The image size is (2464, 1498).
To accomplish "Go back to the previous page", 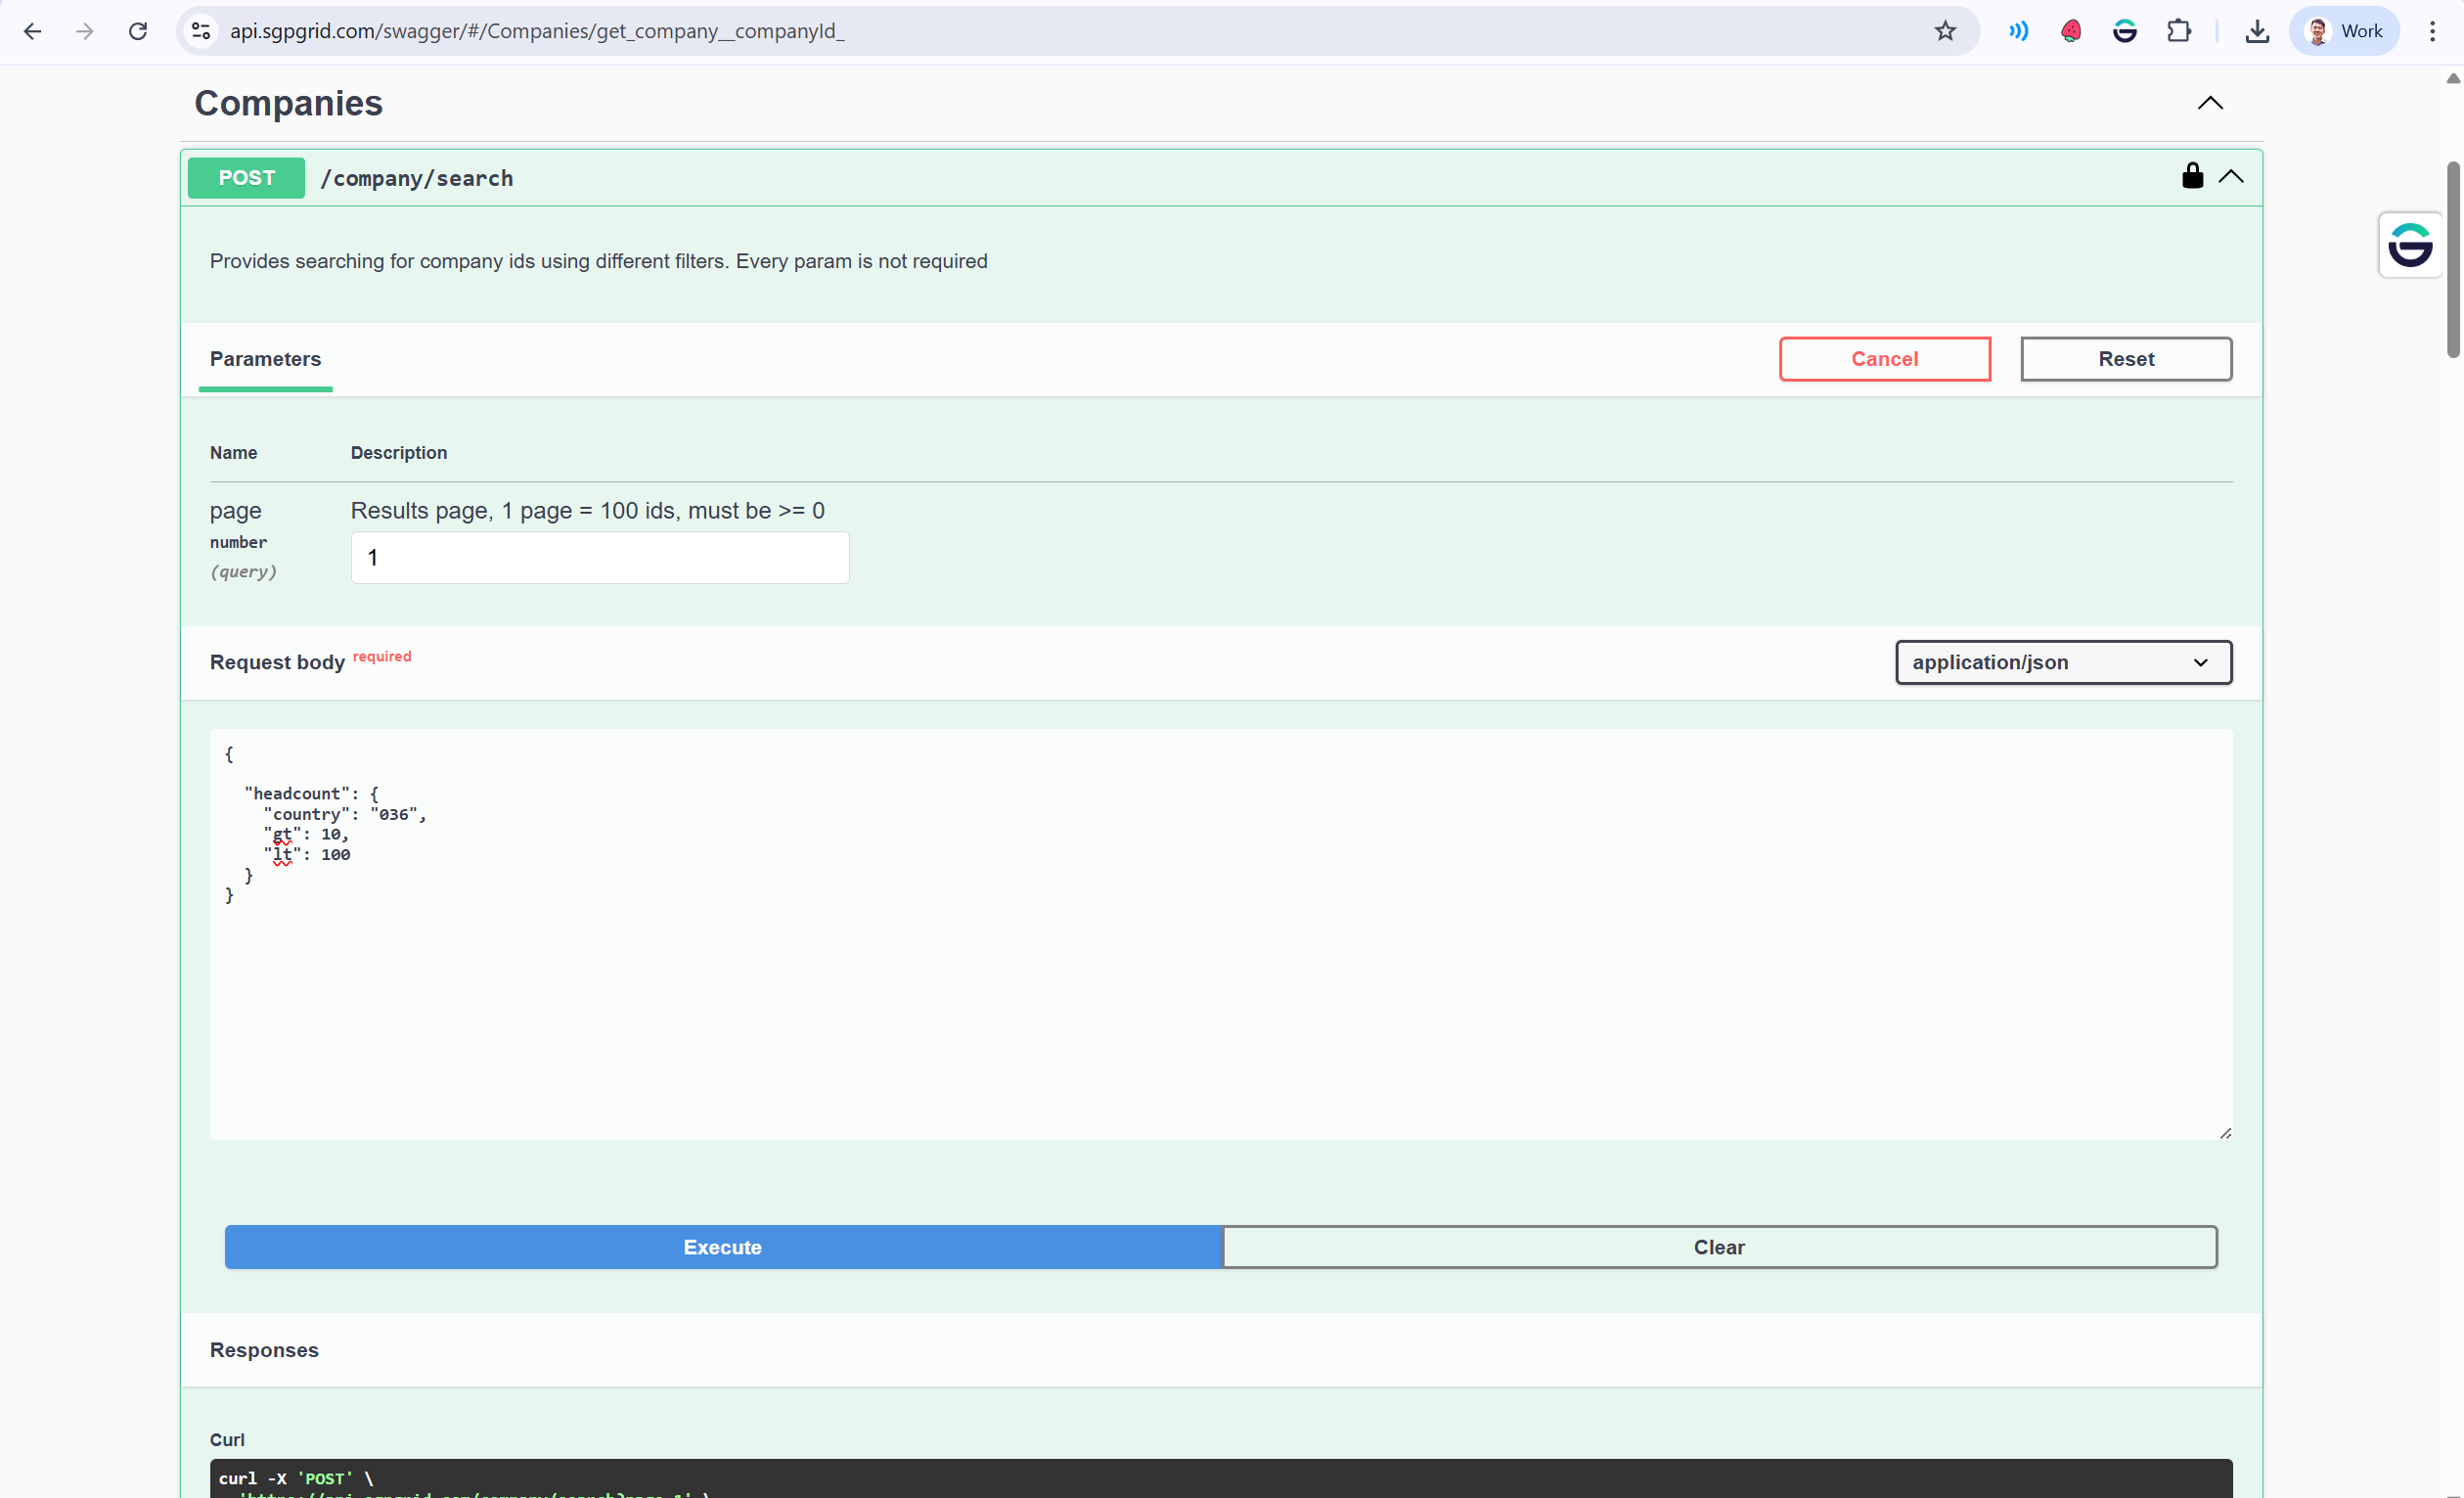I will pyautogui.click(x=32, y=31).
